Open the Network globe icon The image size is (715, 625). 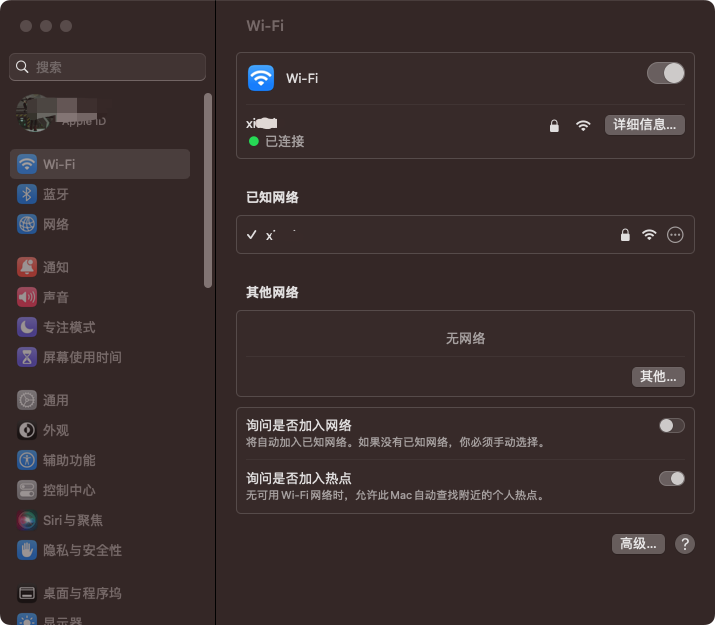click(27, 224)
